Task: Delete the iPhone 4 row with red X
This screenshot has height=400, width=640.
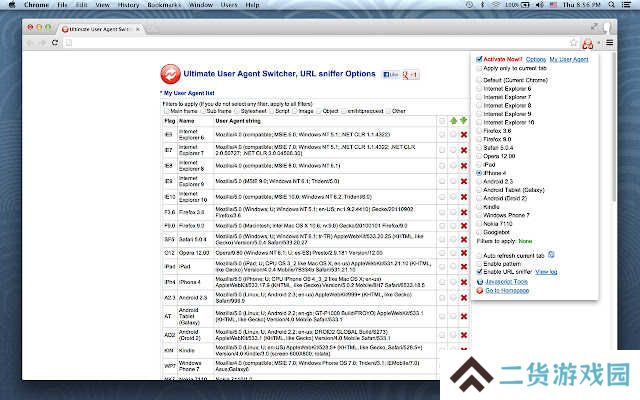Action: click(464, 282)
